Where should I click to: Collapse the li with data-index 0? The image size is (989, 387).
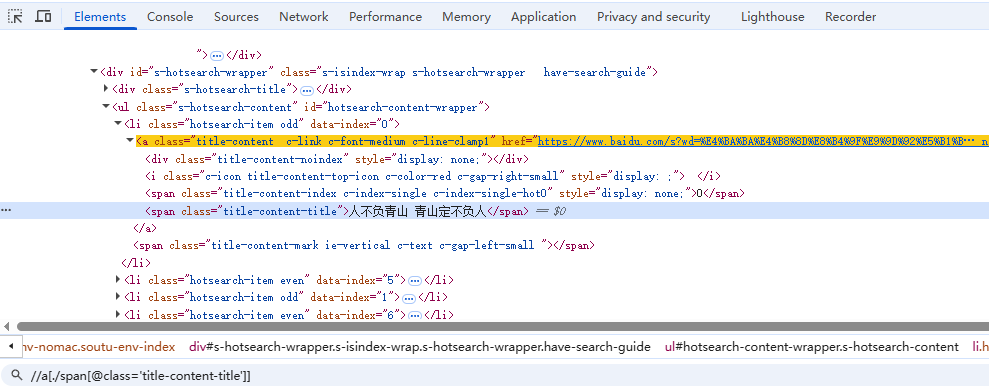[118, 124]
